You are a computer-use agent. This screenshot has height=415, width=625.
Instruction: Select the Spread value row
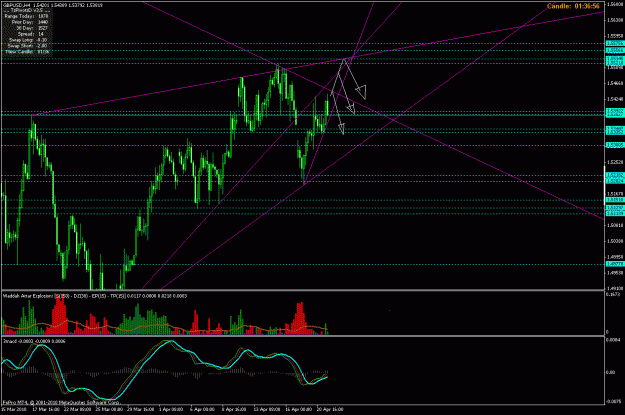point(31,34)
